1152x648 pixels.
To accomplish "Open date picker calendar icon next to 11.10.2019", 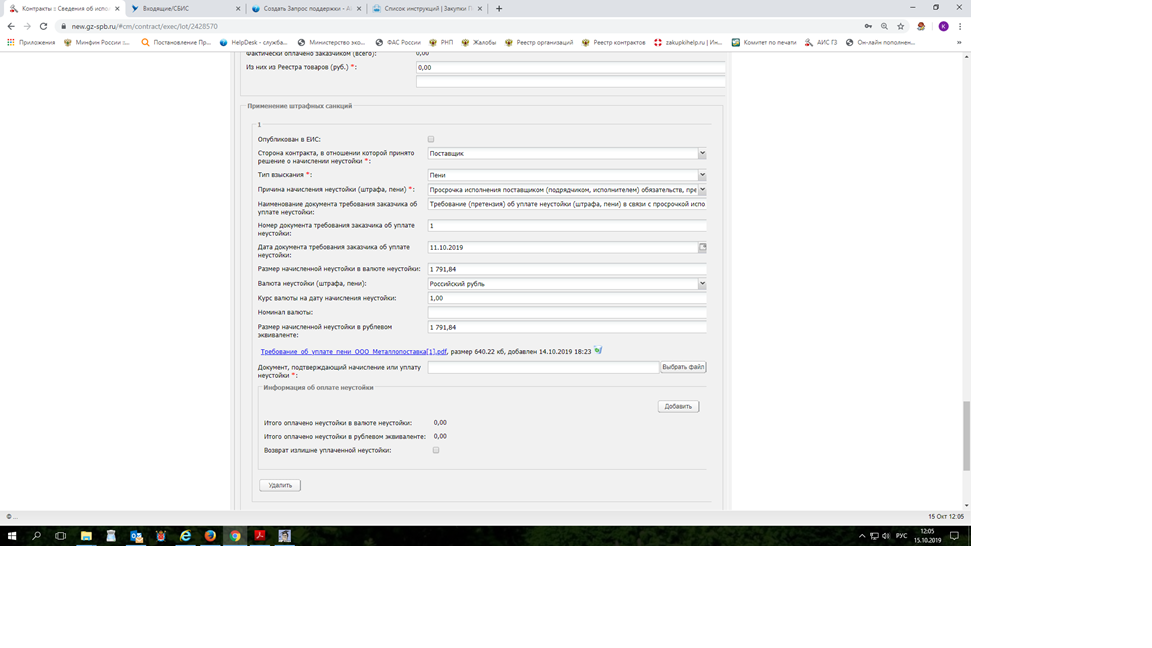I will click(x=702, y=248).
